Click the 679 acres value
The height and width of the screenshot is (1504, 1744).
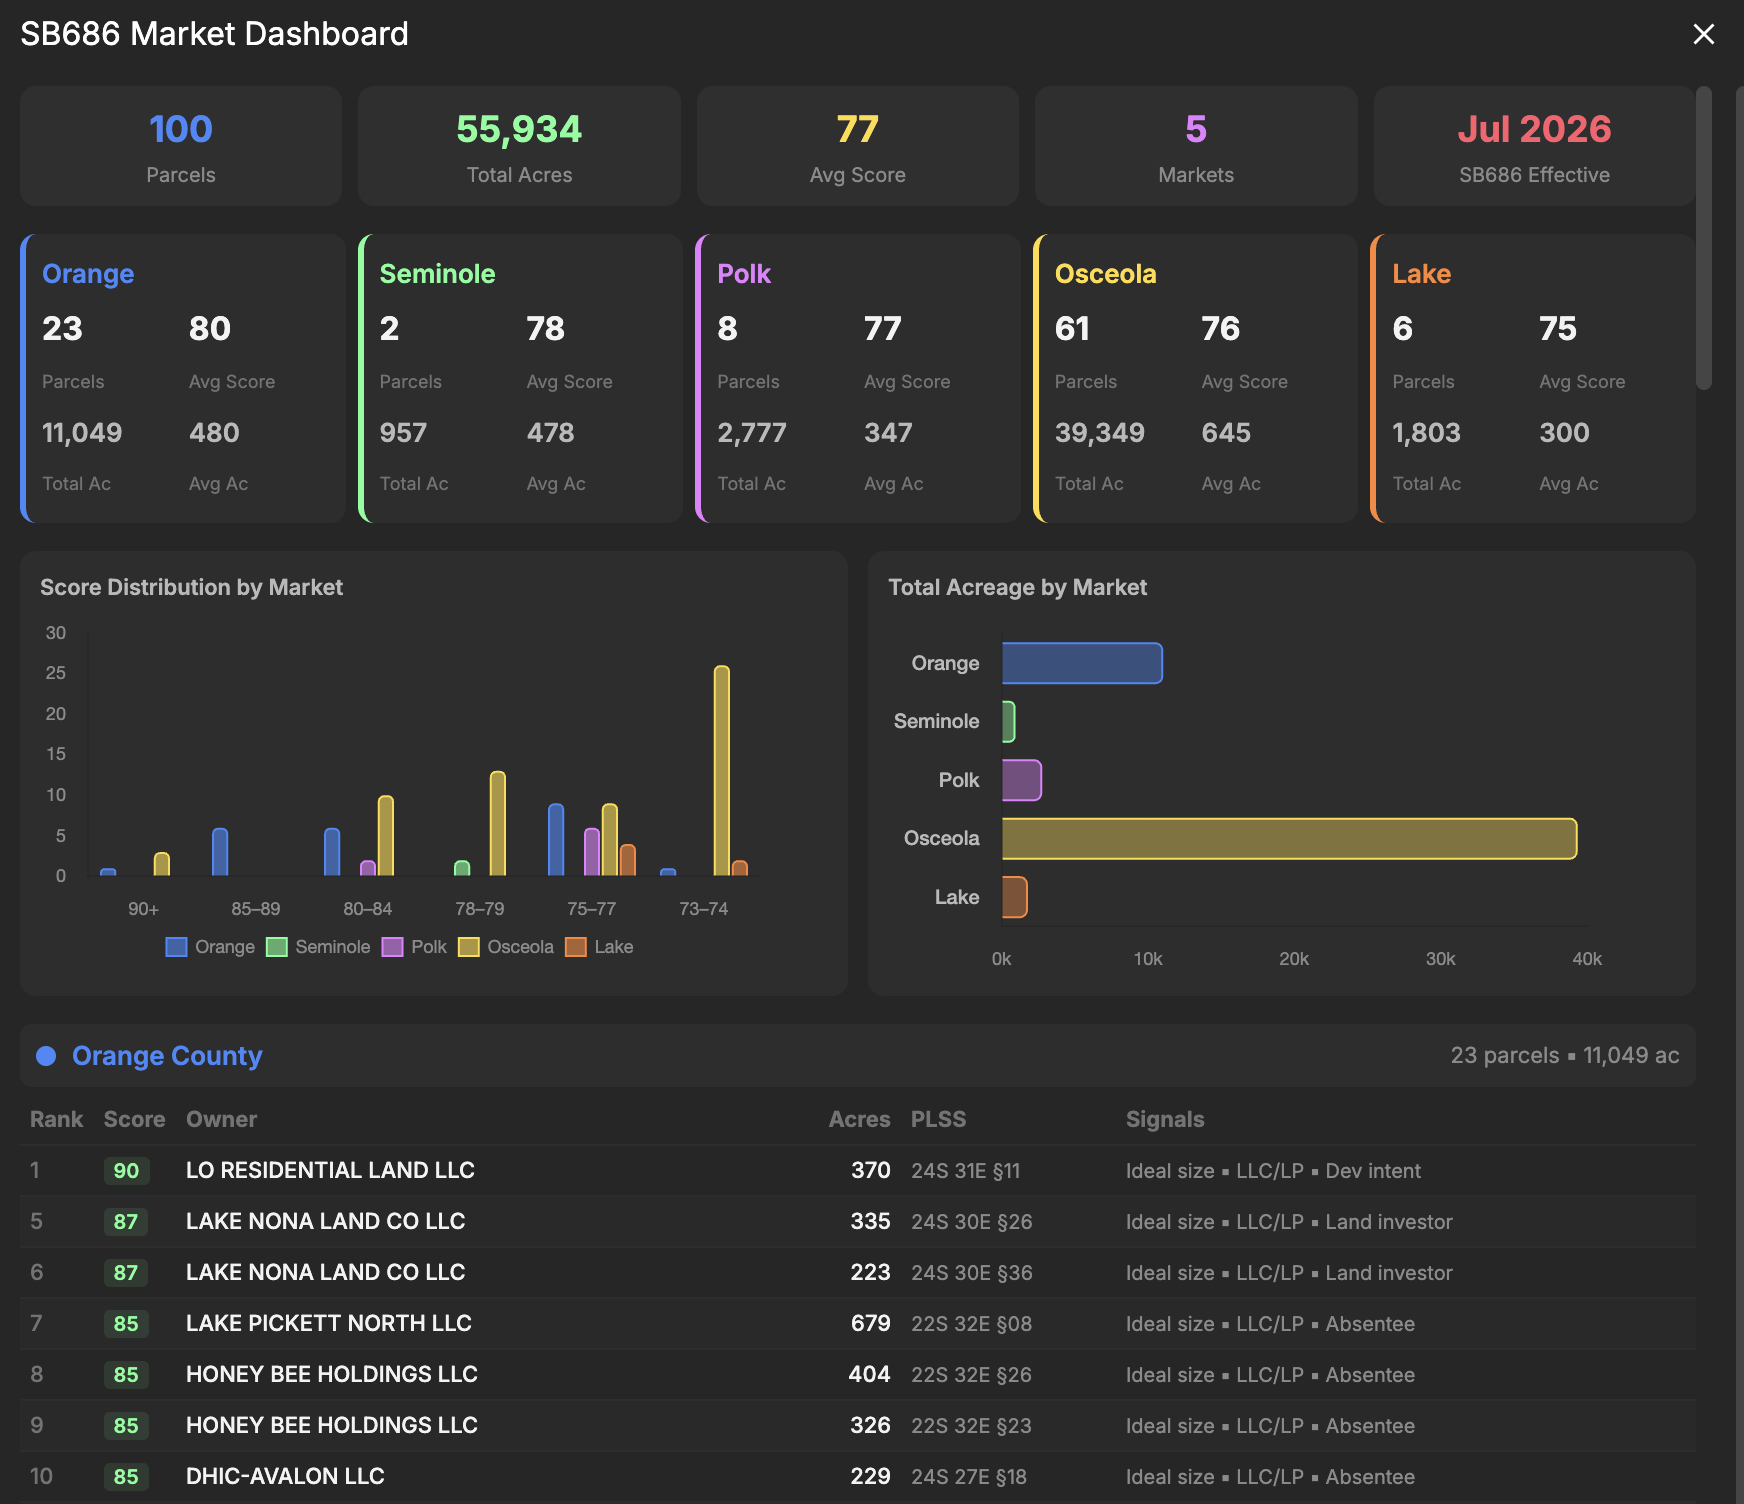[870, 1323]
